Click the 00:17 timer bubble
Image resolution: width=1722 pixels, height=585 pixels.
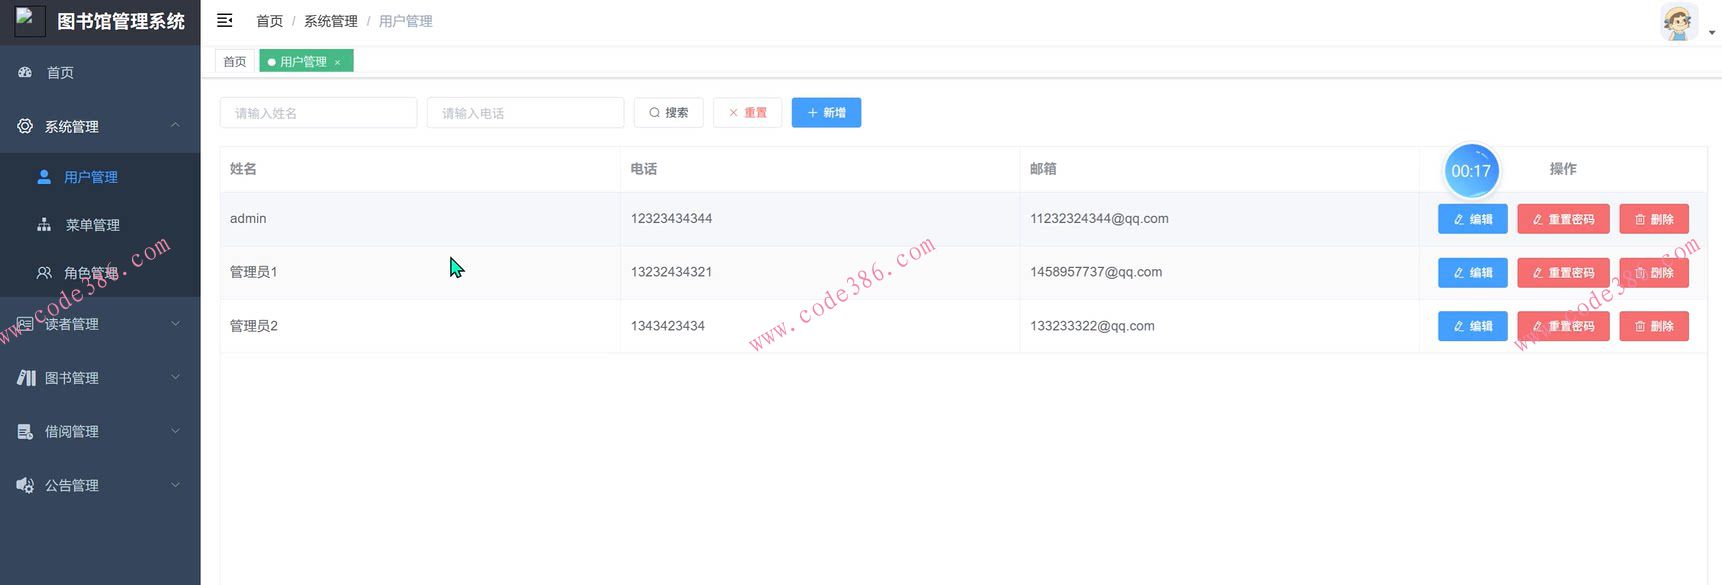tap(1471, 171)
